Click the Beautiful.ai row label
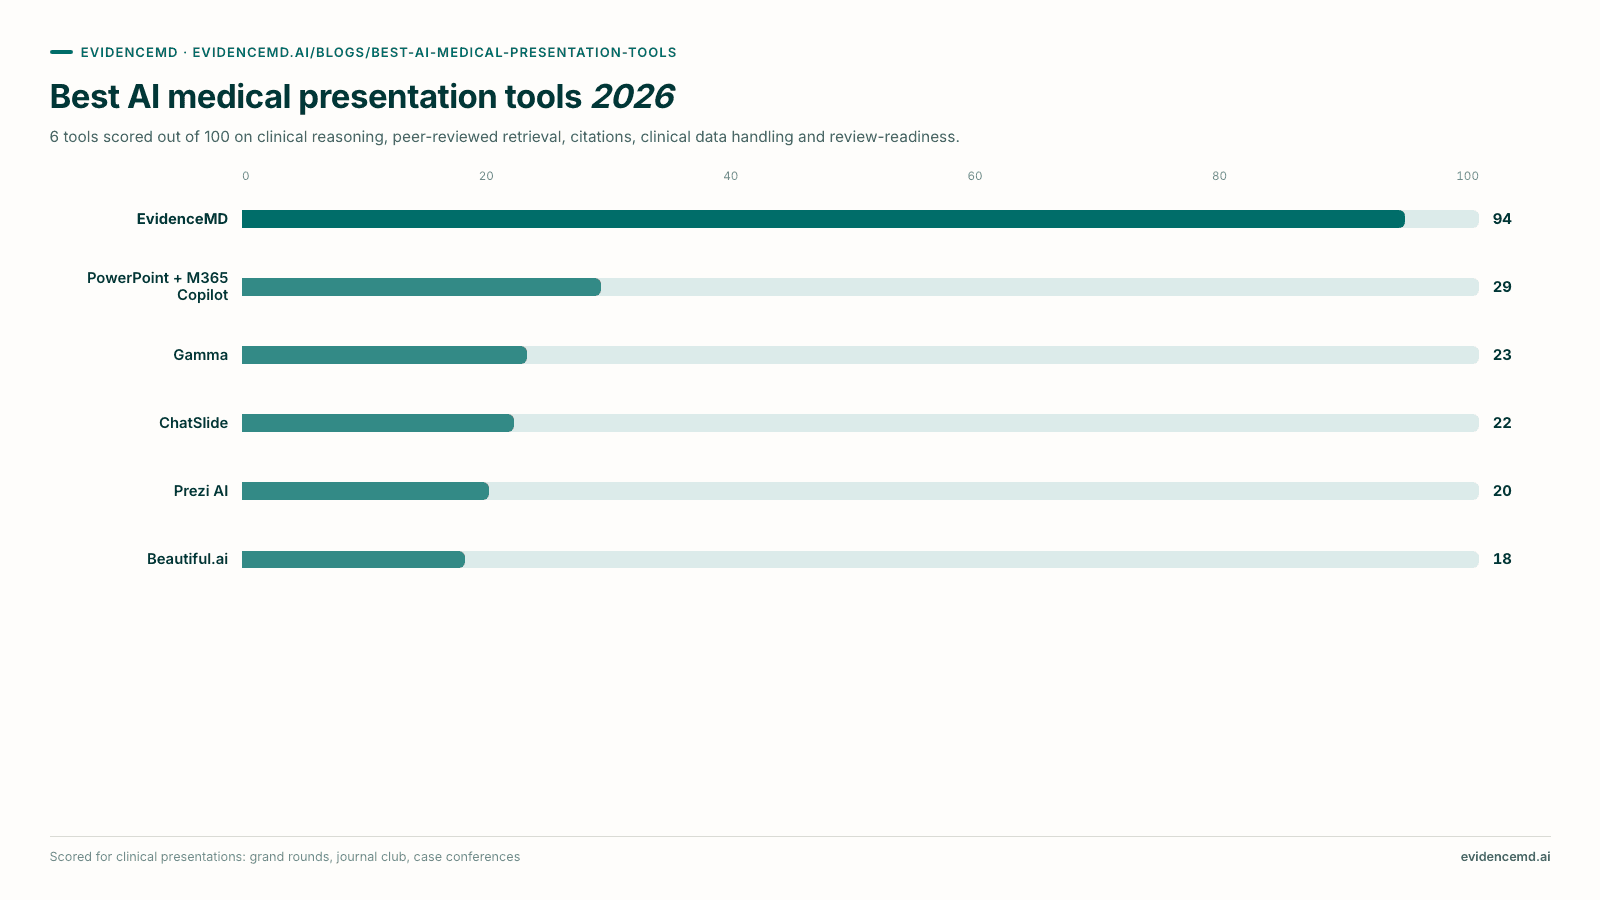Viewport: 1600px width, 900px height. pos(187,559)
